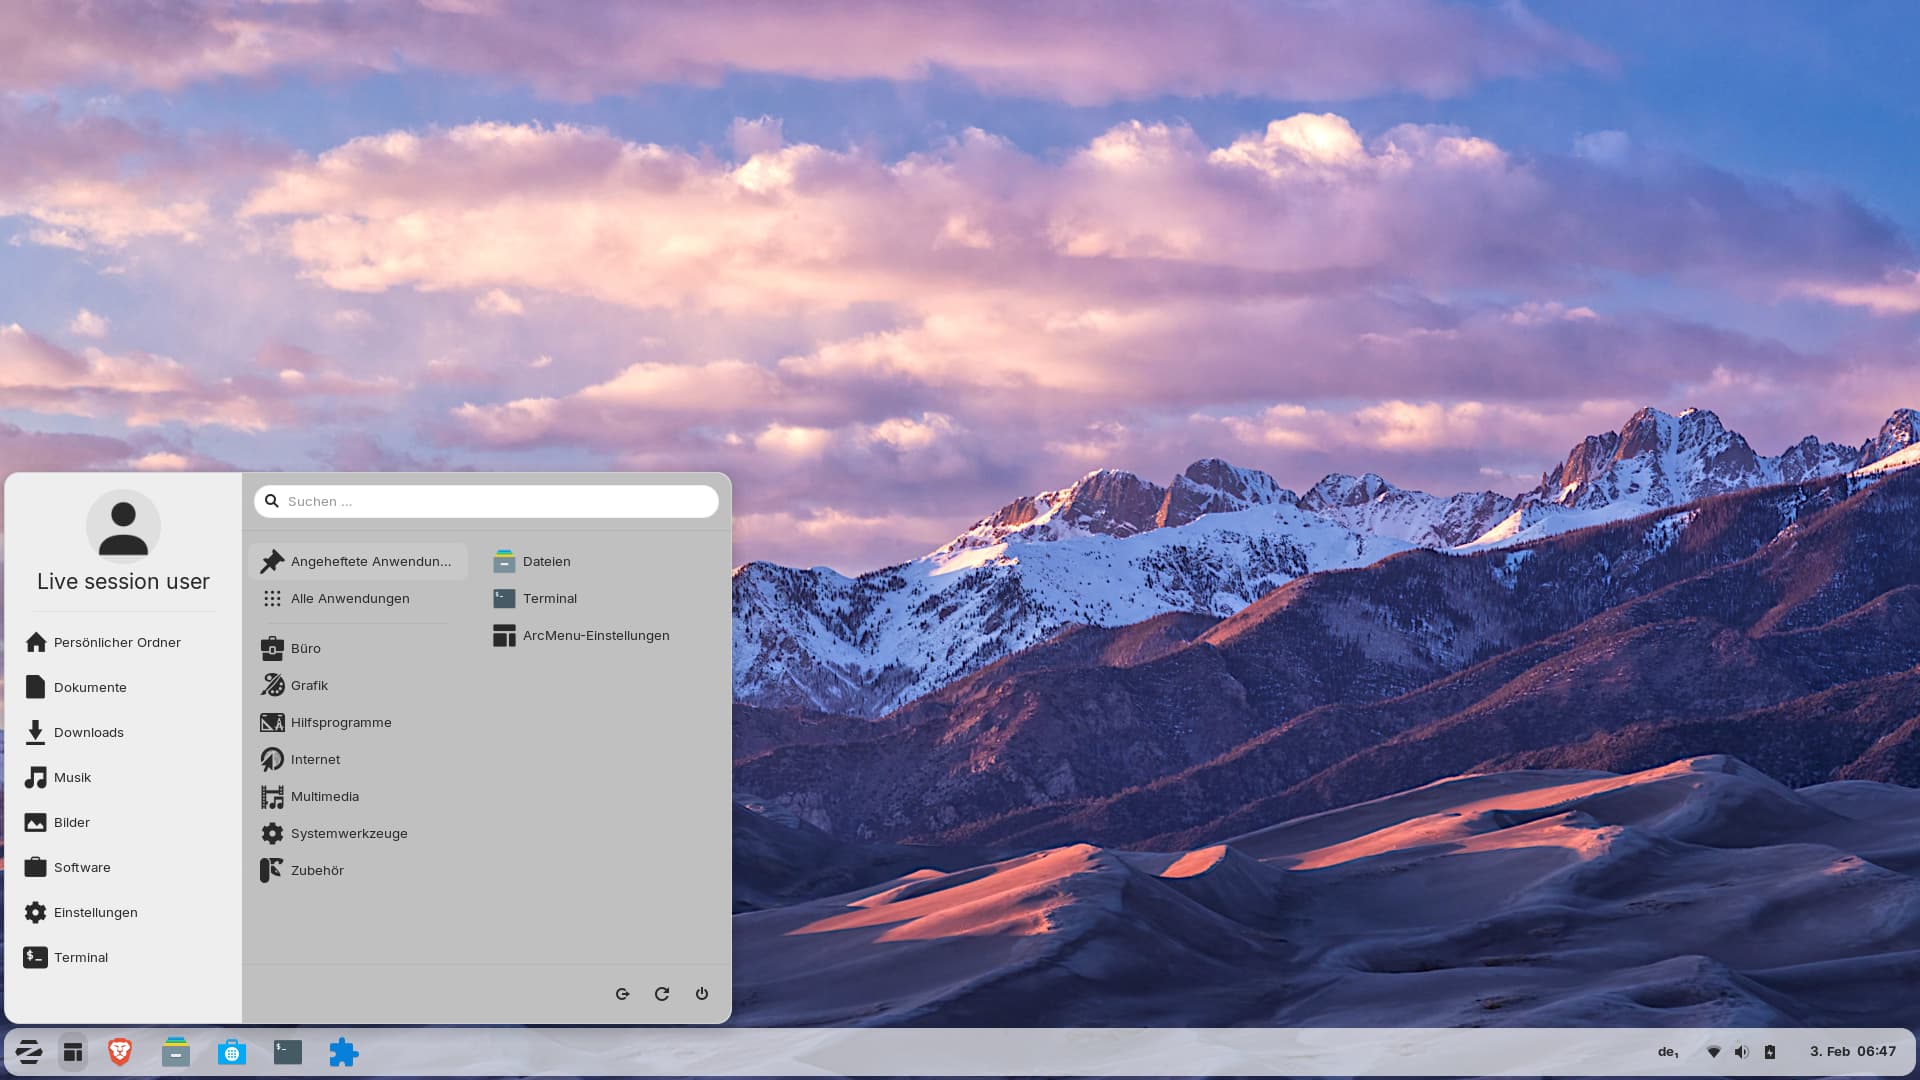Open the puzzle piece extensions icon

tap(343, 1052)
